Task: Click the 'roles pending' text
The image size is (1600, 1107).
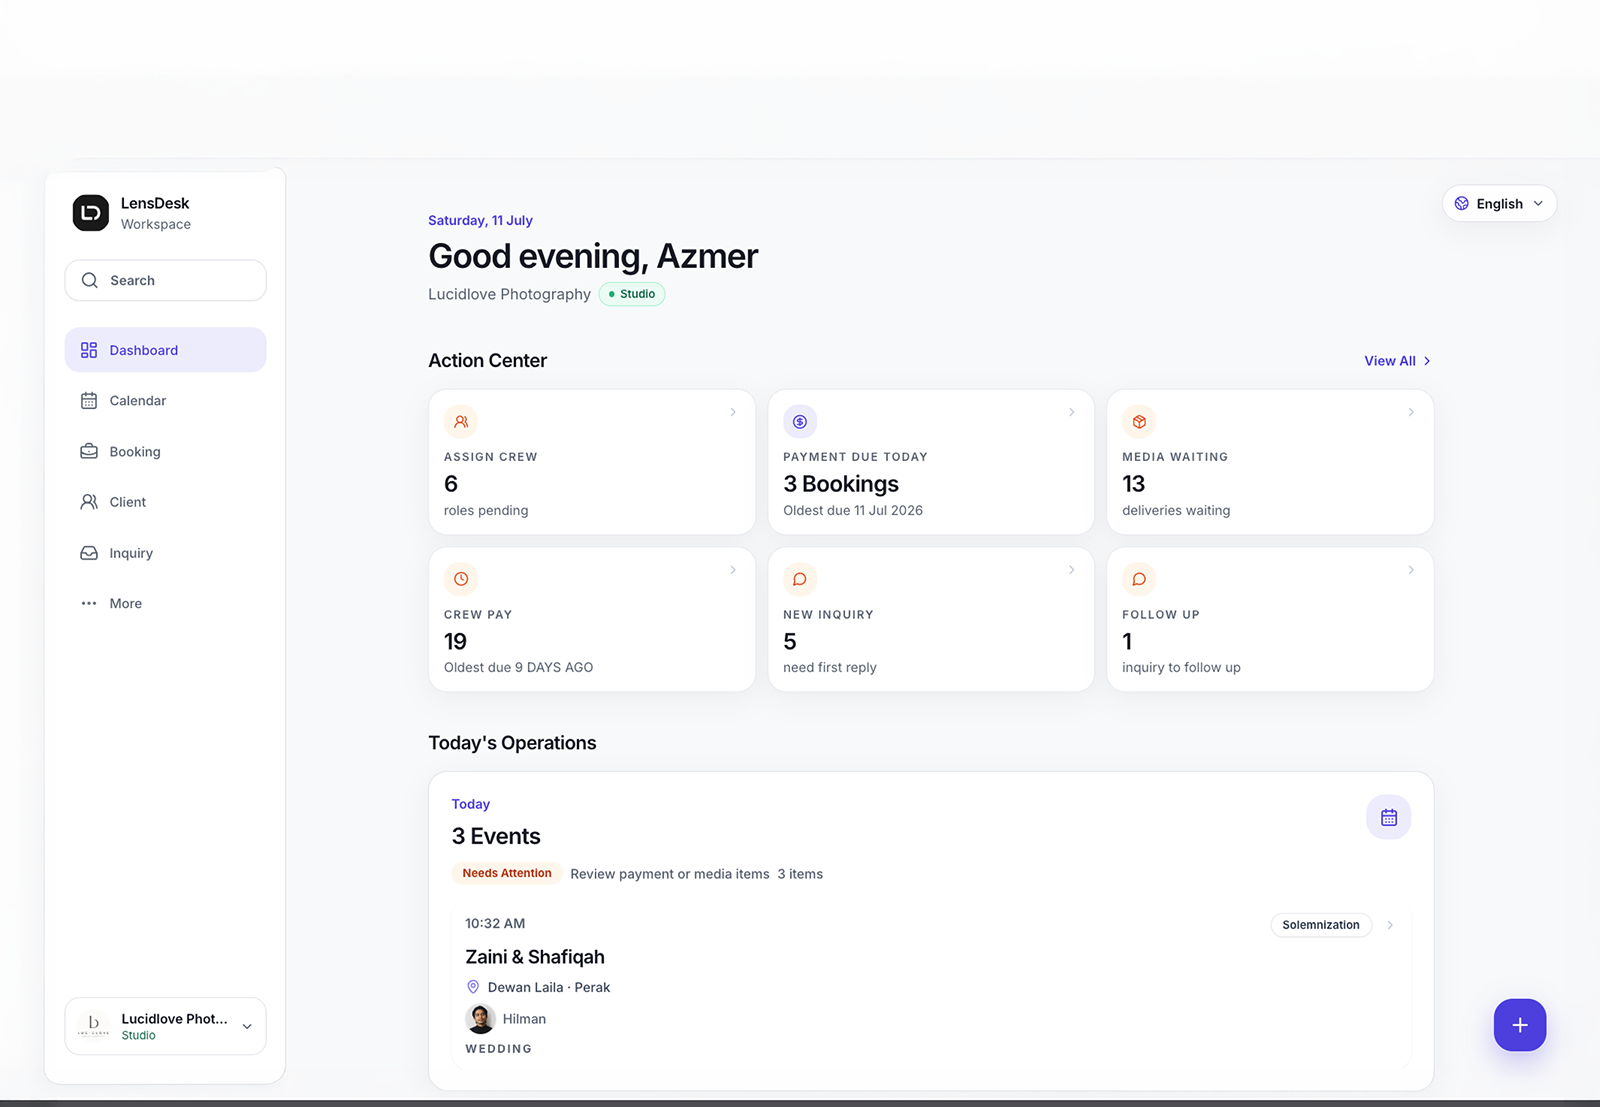Action: click(x=486, y=510)
